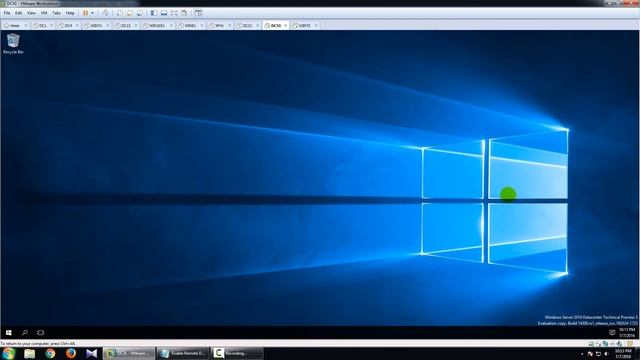Launch Firefox from the host taskbar
This screenshot has width=640, height=360.
point(71,353)
